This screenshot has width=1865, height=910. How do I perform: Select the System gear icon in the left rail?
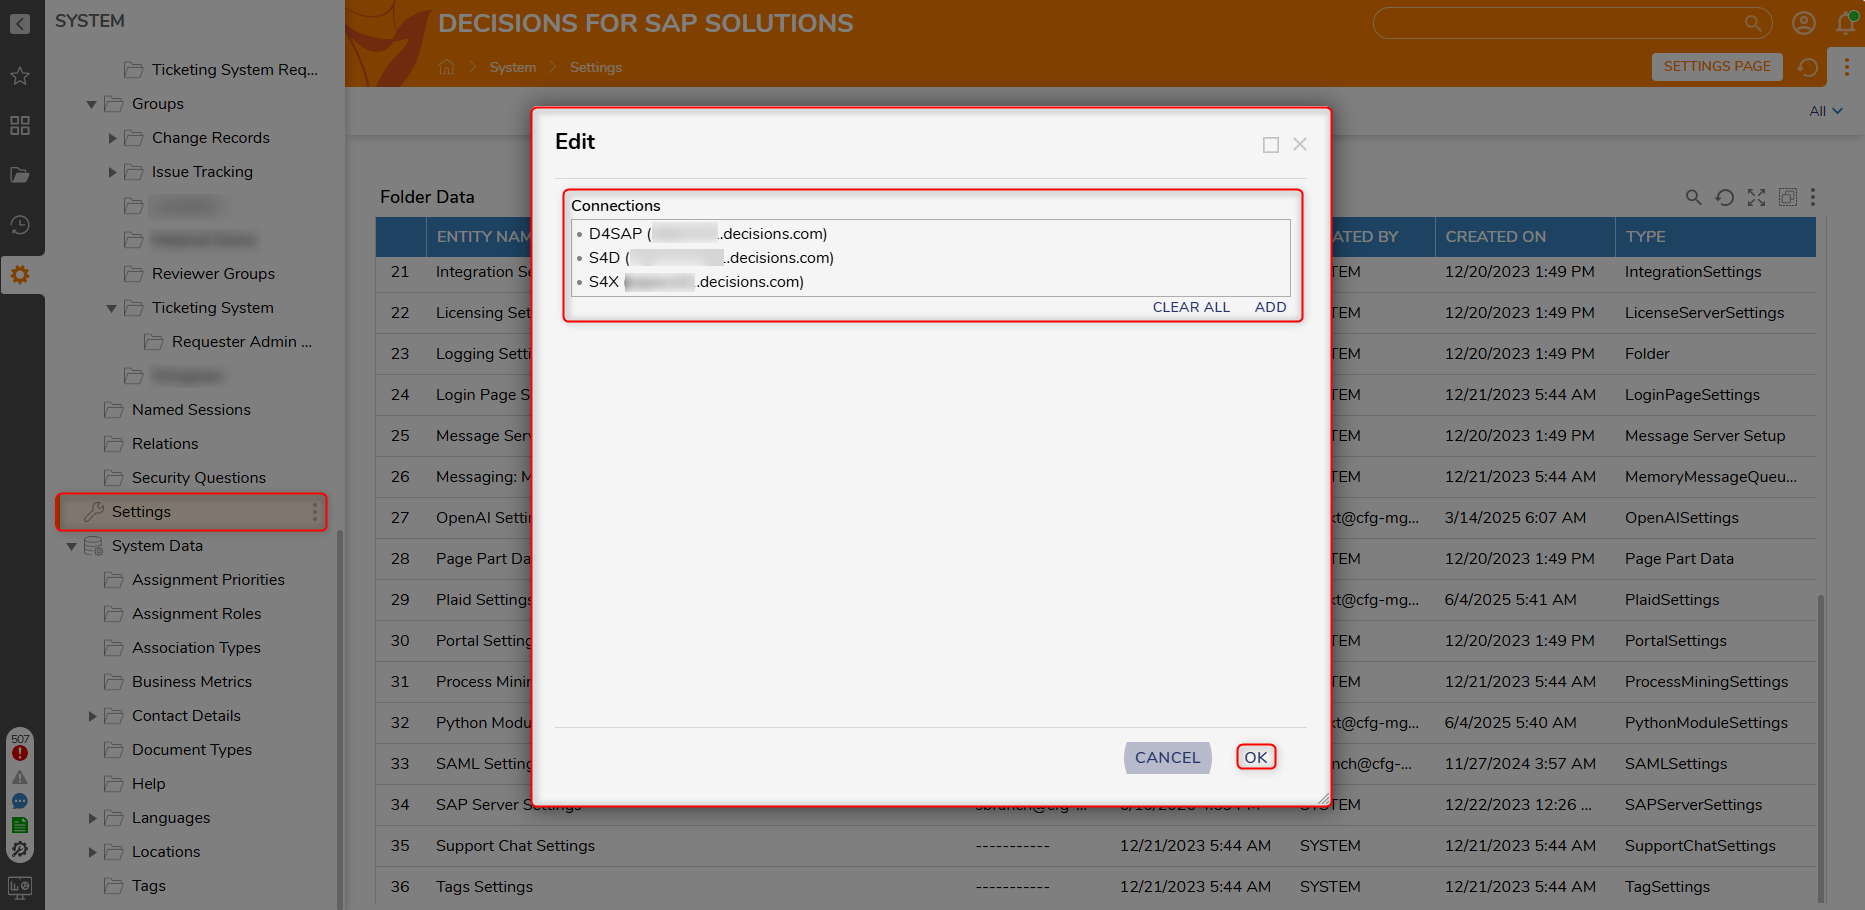point(20,274)
